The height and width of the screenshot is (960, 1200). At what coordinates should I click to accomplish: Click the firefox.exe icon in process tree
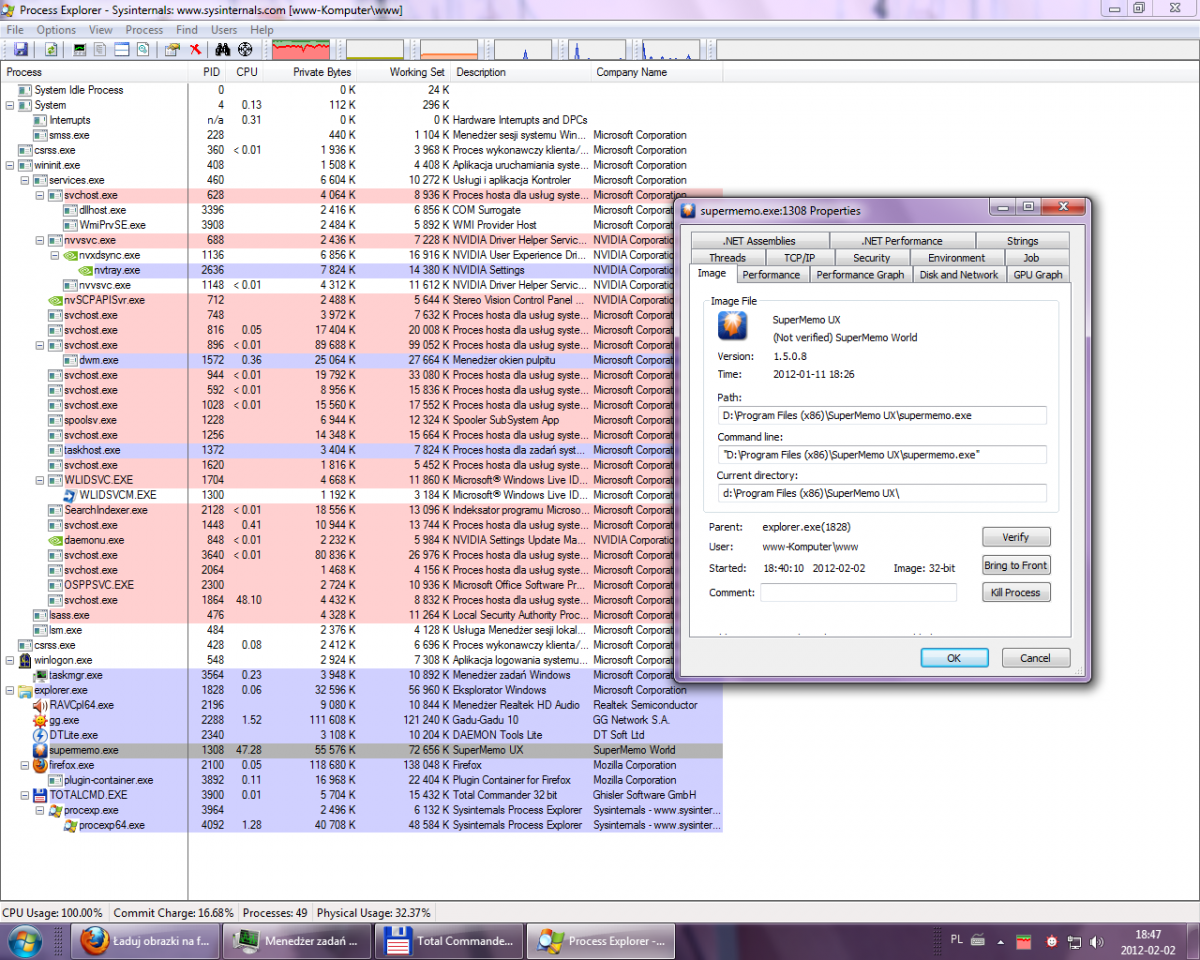point(40,765)
